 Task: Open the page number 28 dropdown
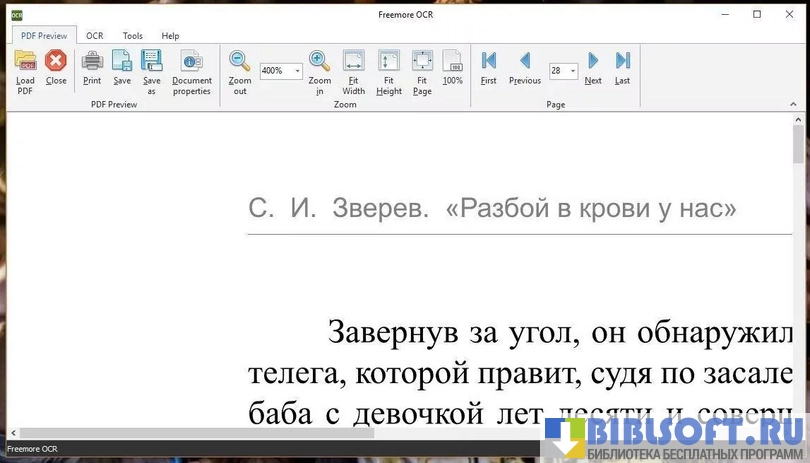[573, 71]
